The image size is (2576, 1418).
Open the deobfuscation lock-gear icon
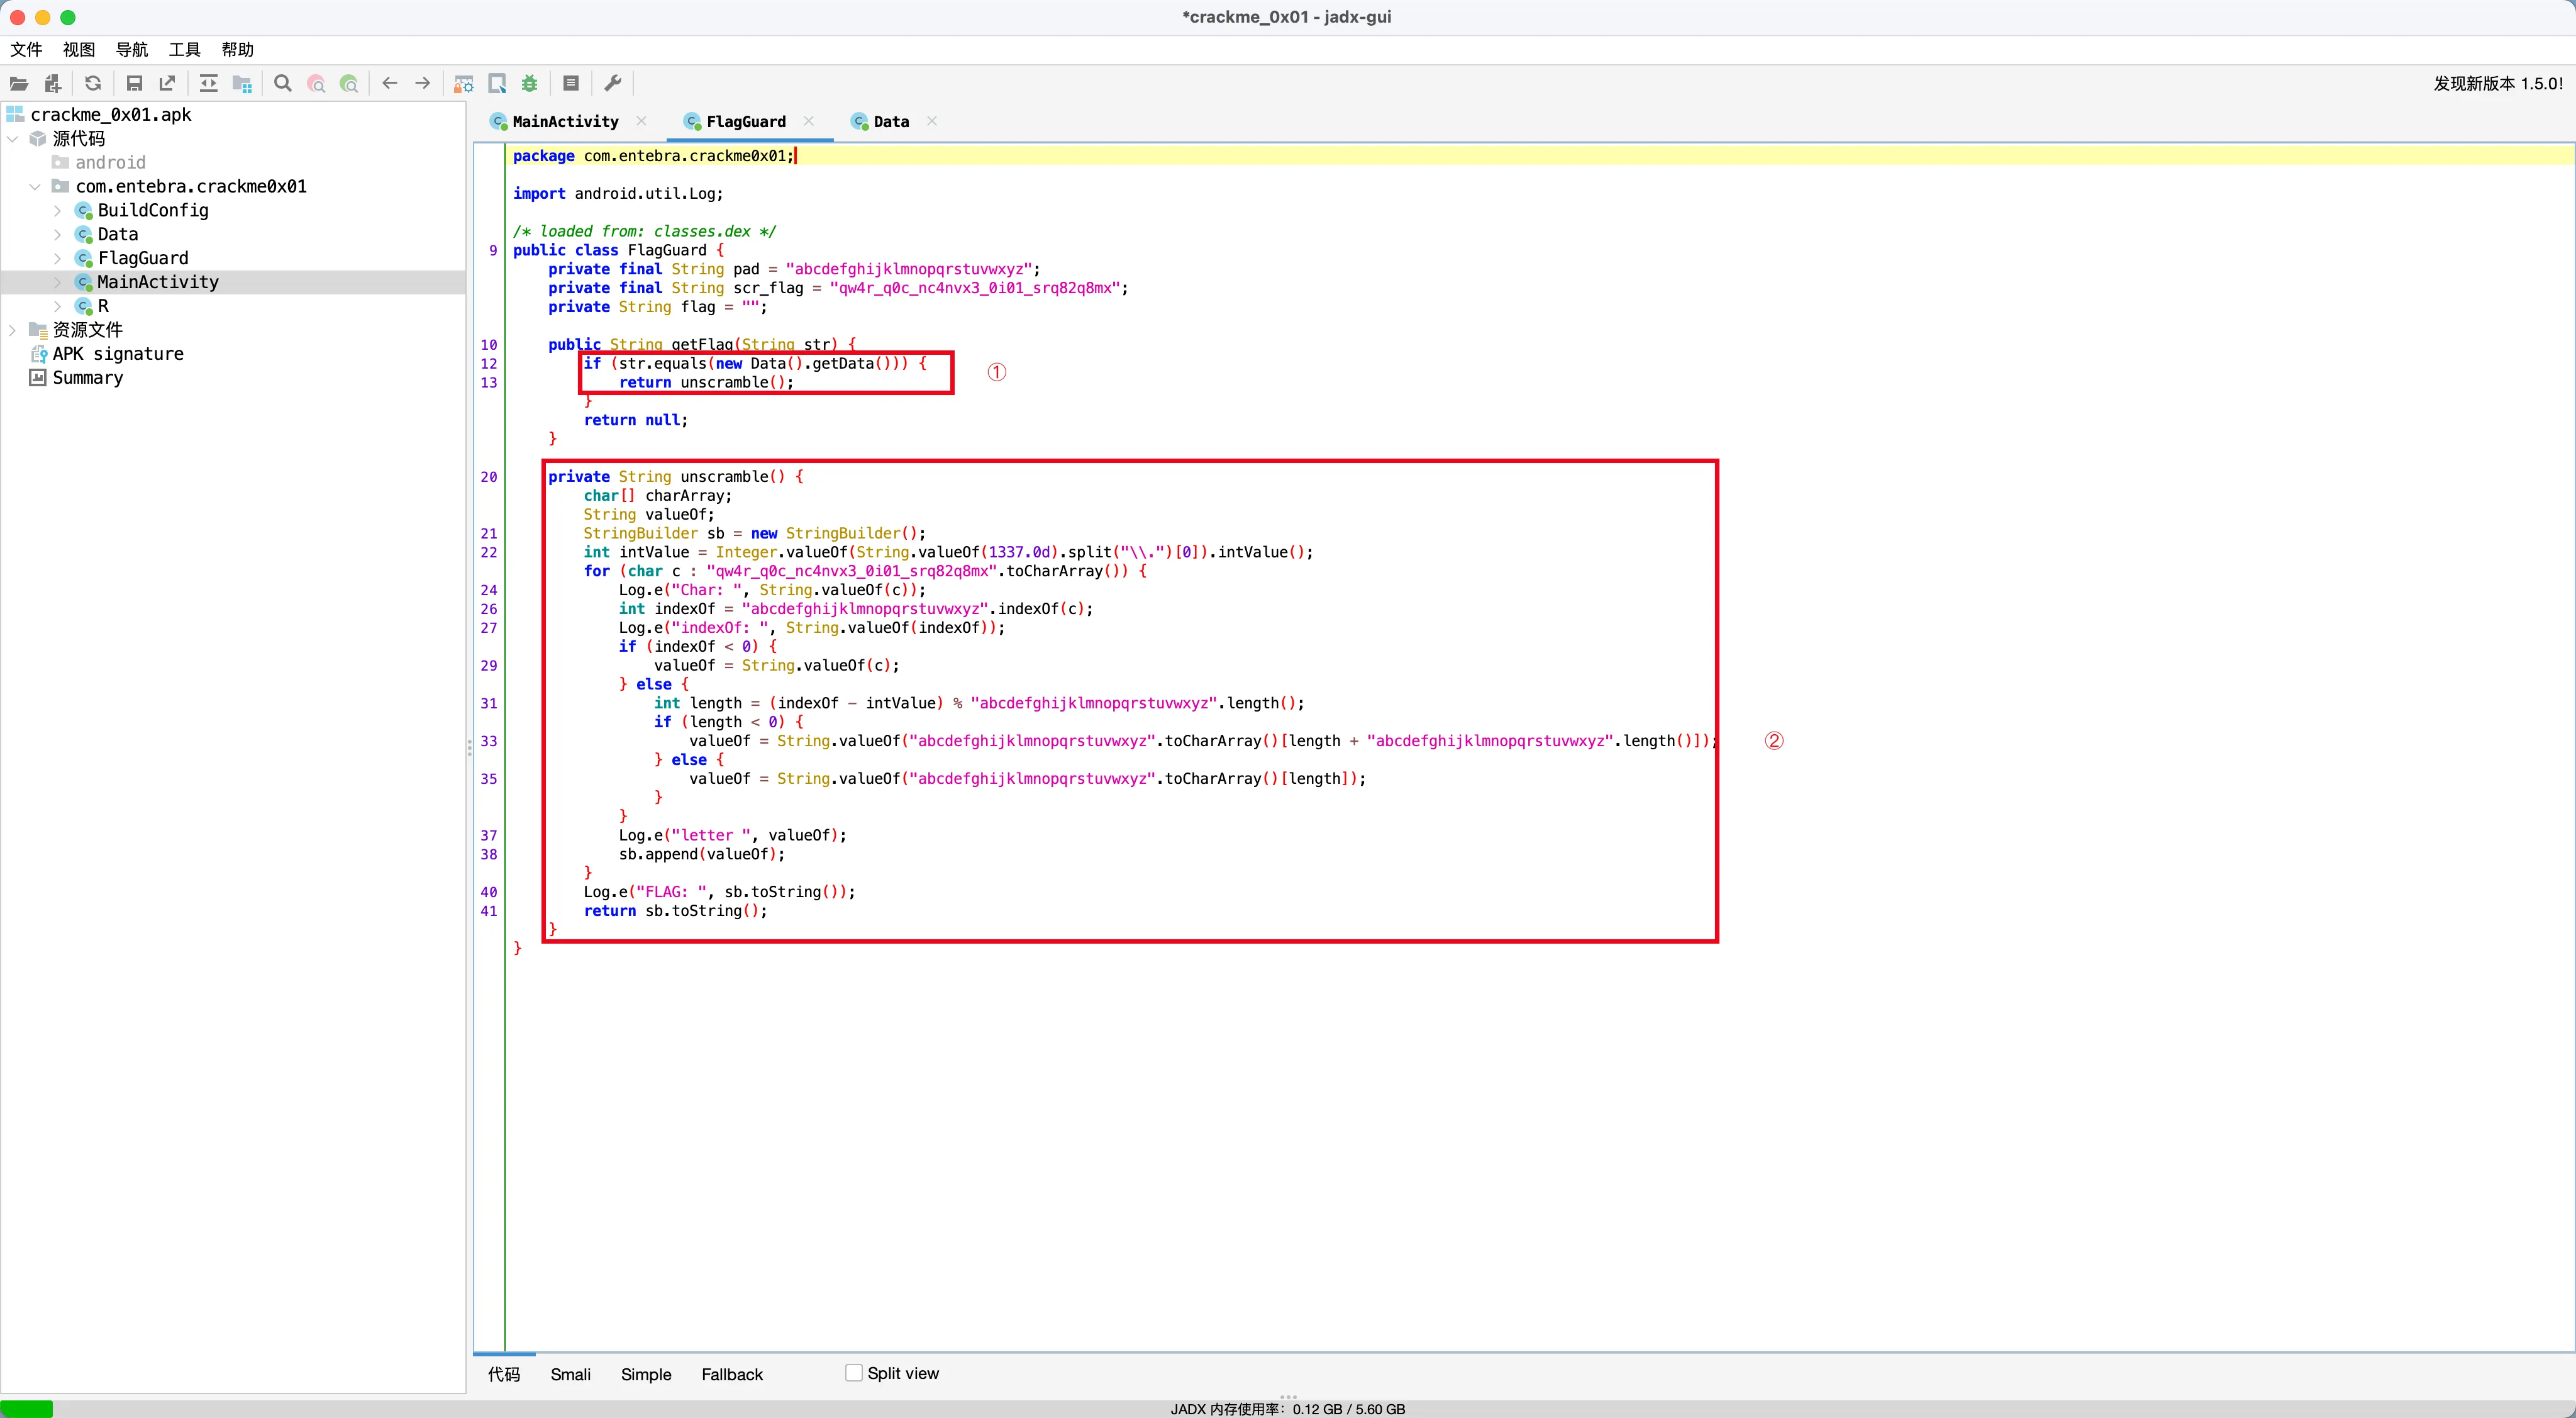point(463,83)
